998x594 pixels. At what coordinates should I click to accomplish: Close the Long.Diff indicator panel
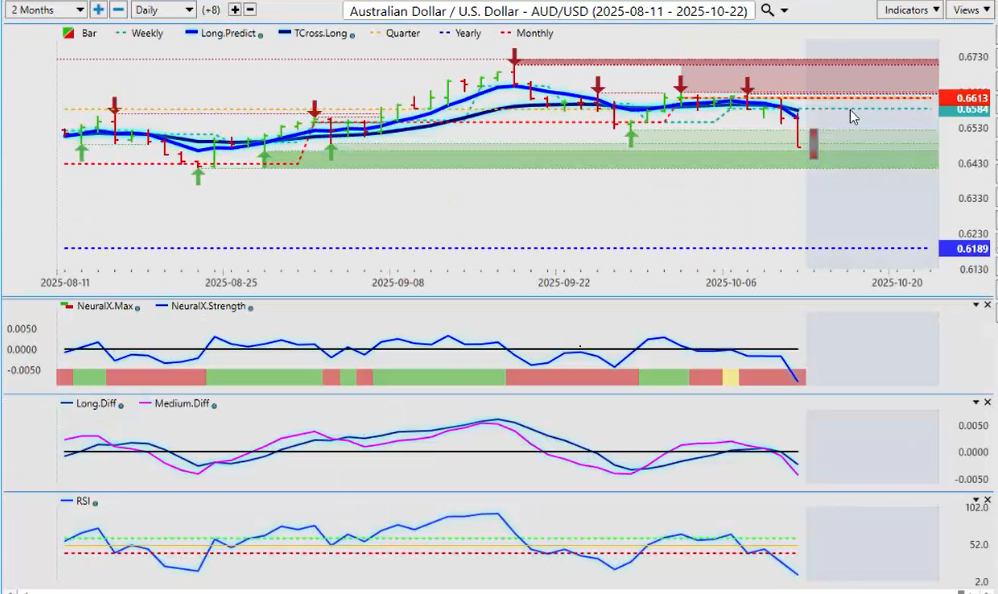[988, 402]
